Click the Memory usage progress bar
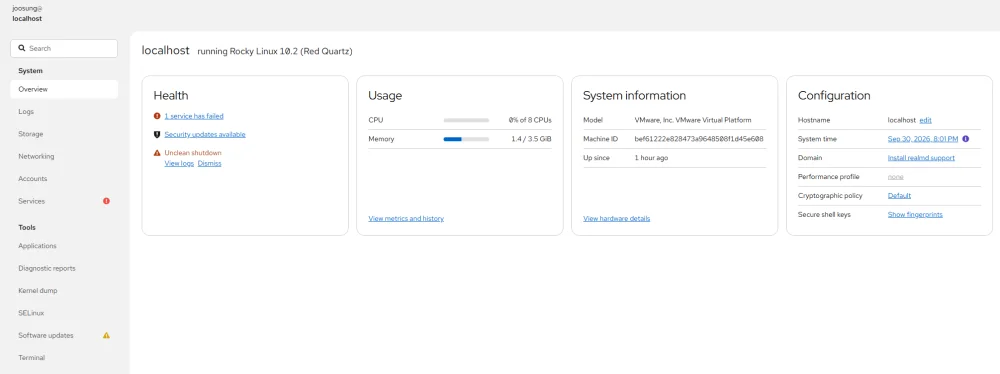 pyautogui.click(x=466, y=139)
